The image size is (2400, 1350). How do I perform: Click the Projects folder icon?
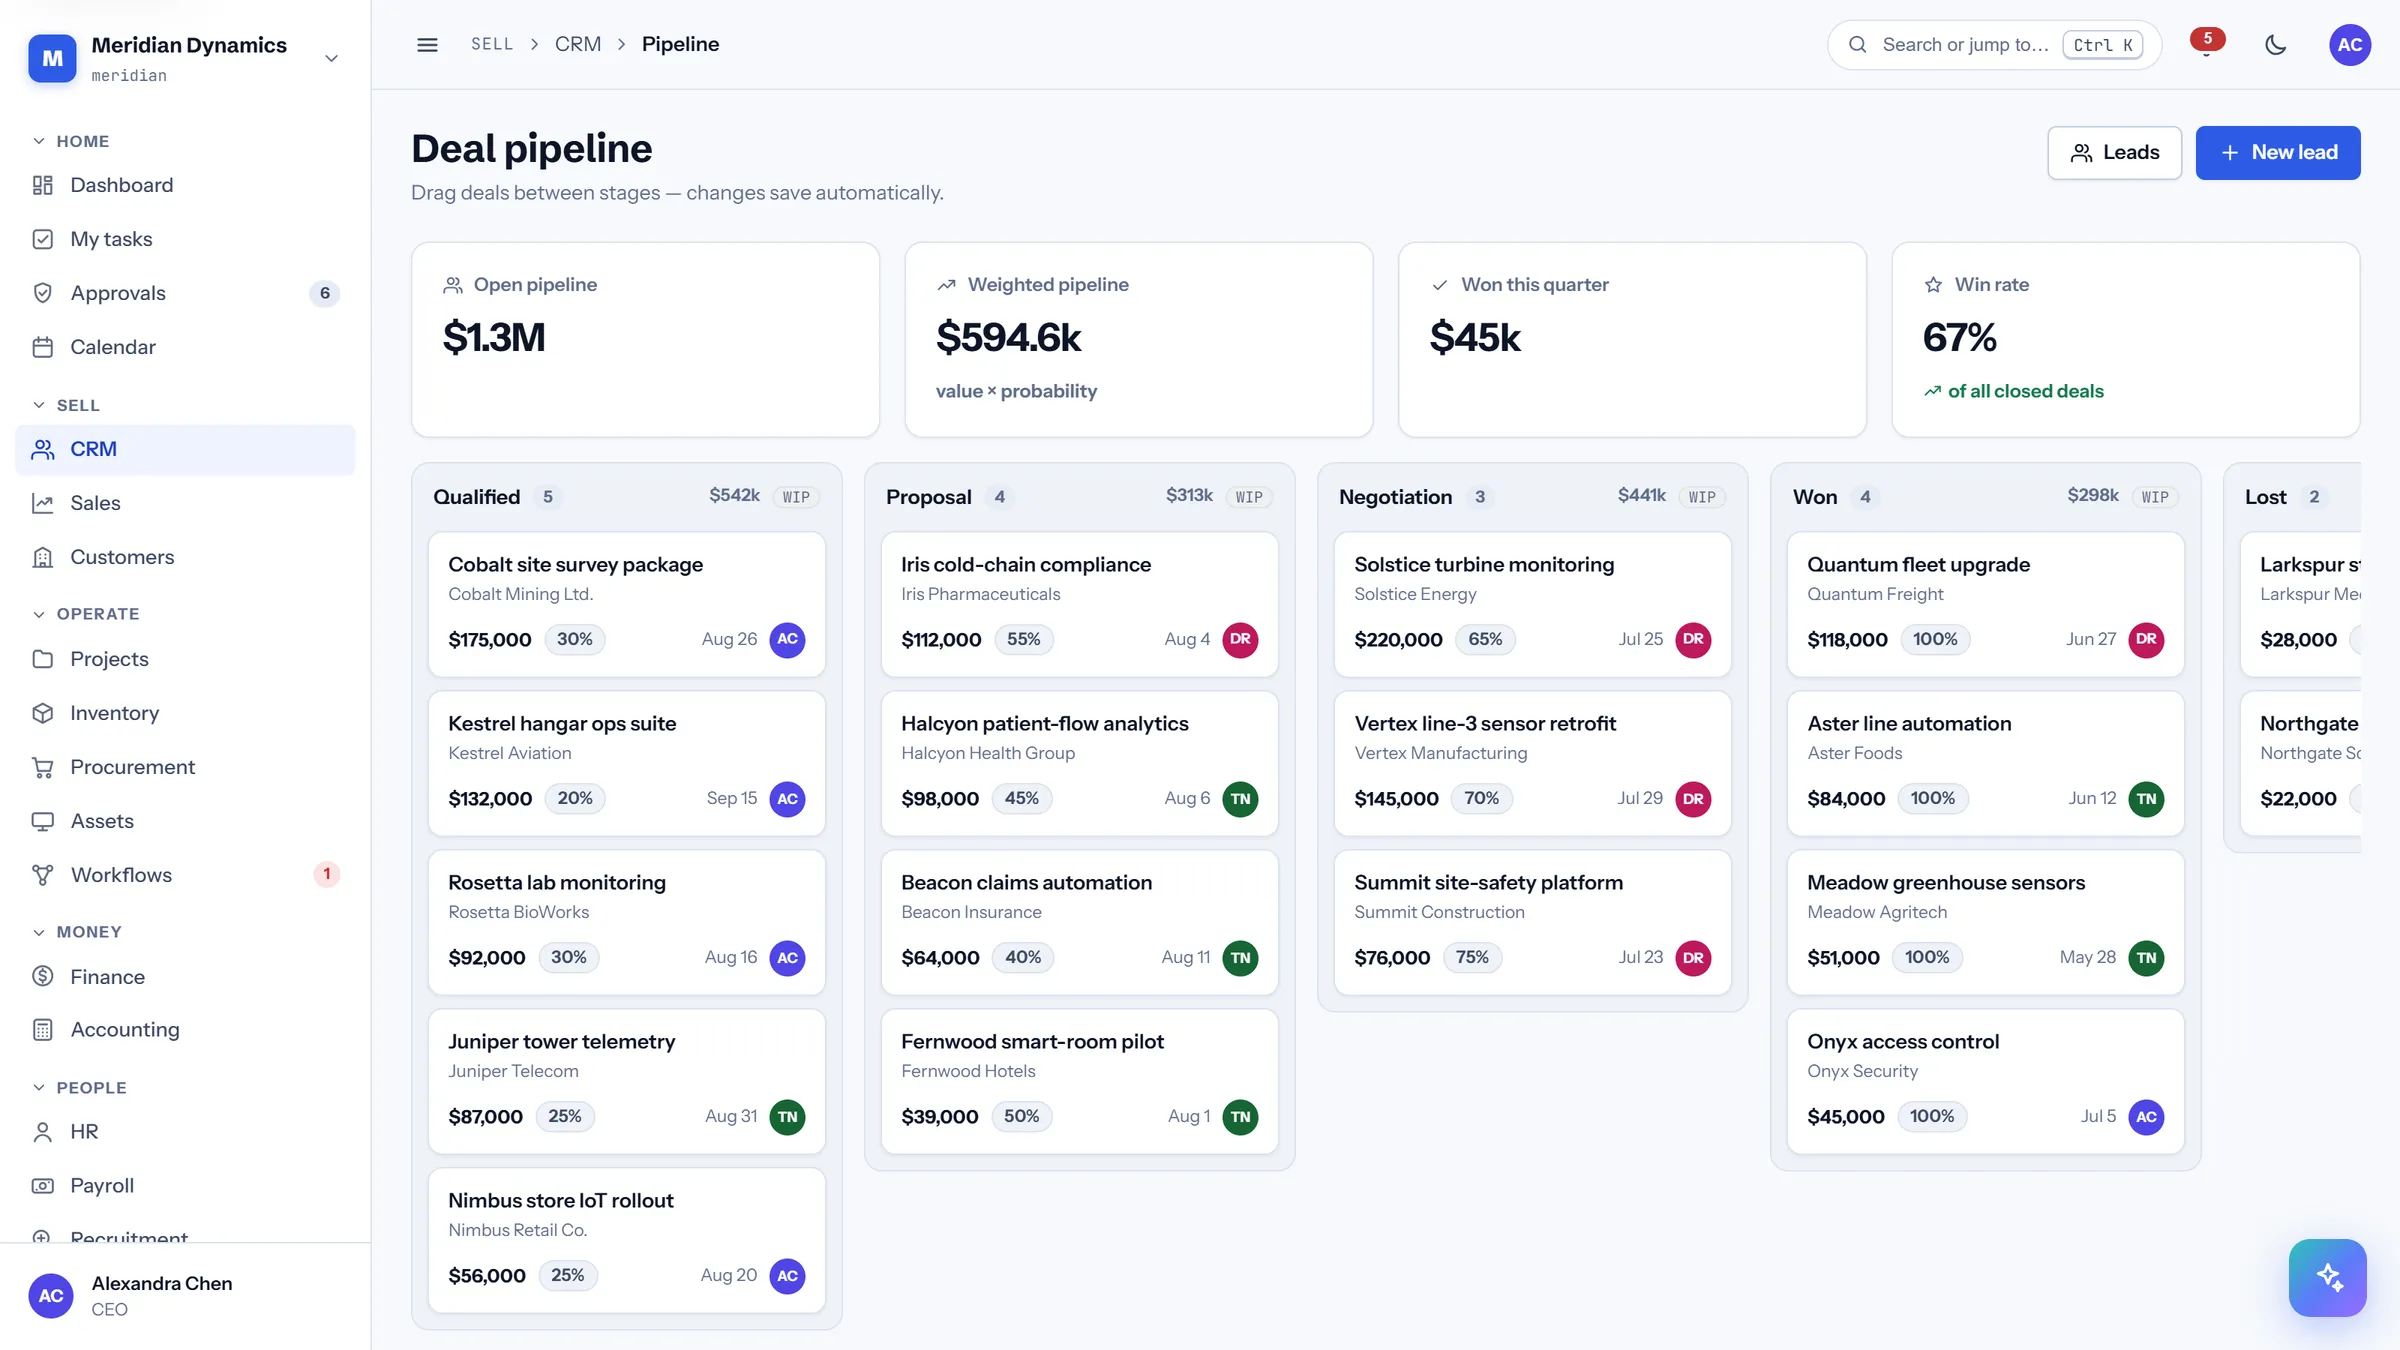point(42,659)
